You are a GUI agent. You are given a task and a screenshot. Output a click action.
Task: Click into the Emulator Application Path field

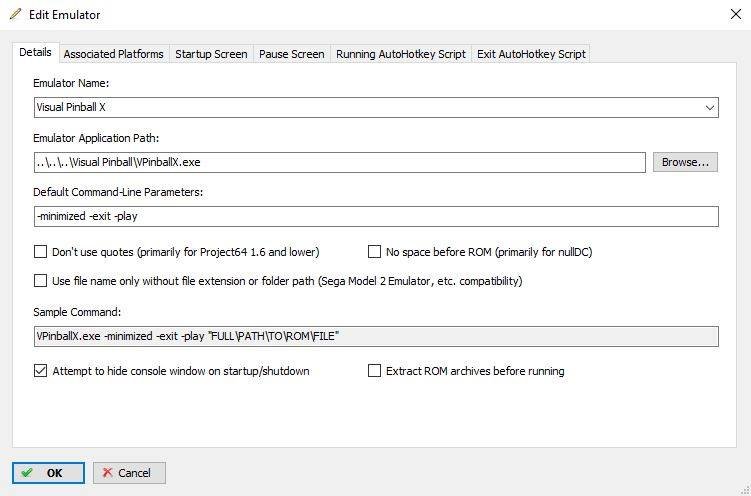pos(340,162)
